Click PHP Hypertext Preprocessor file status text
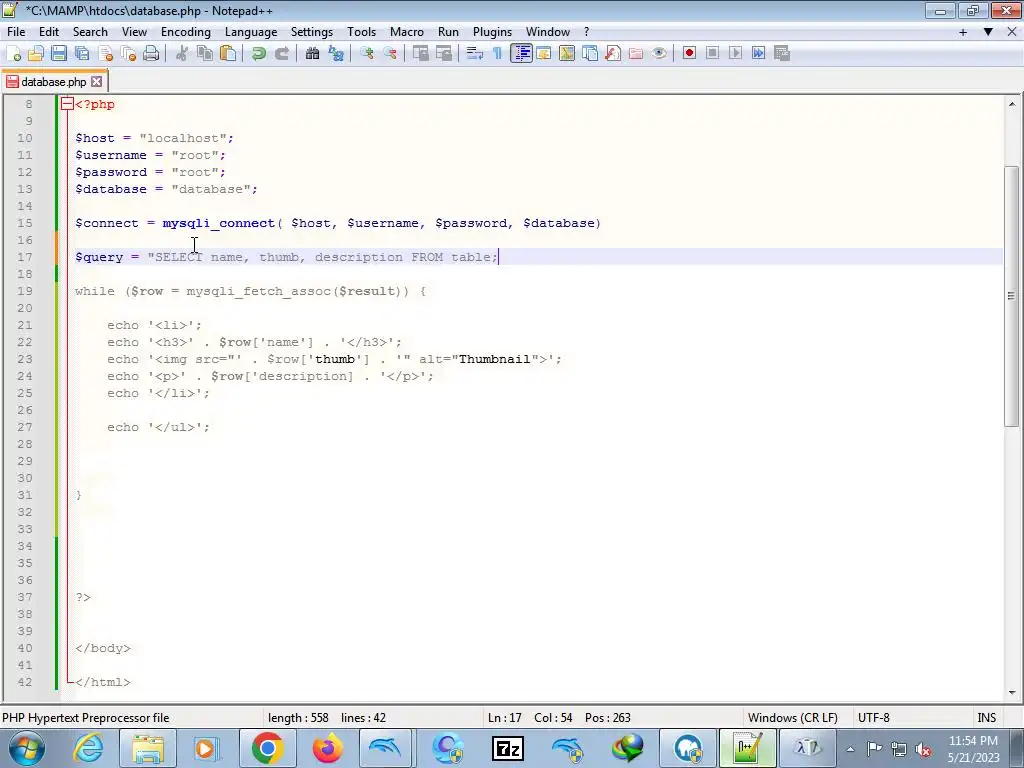 click(86, 718)
